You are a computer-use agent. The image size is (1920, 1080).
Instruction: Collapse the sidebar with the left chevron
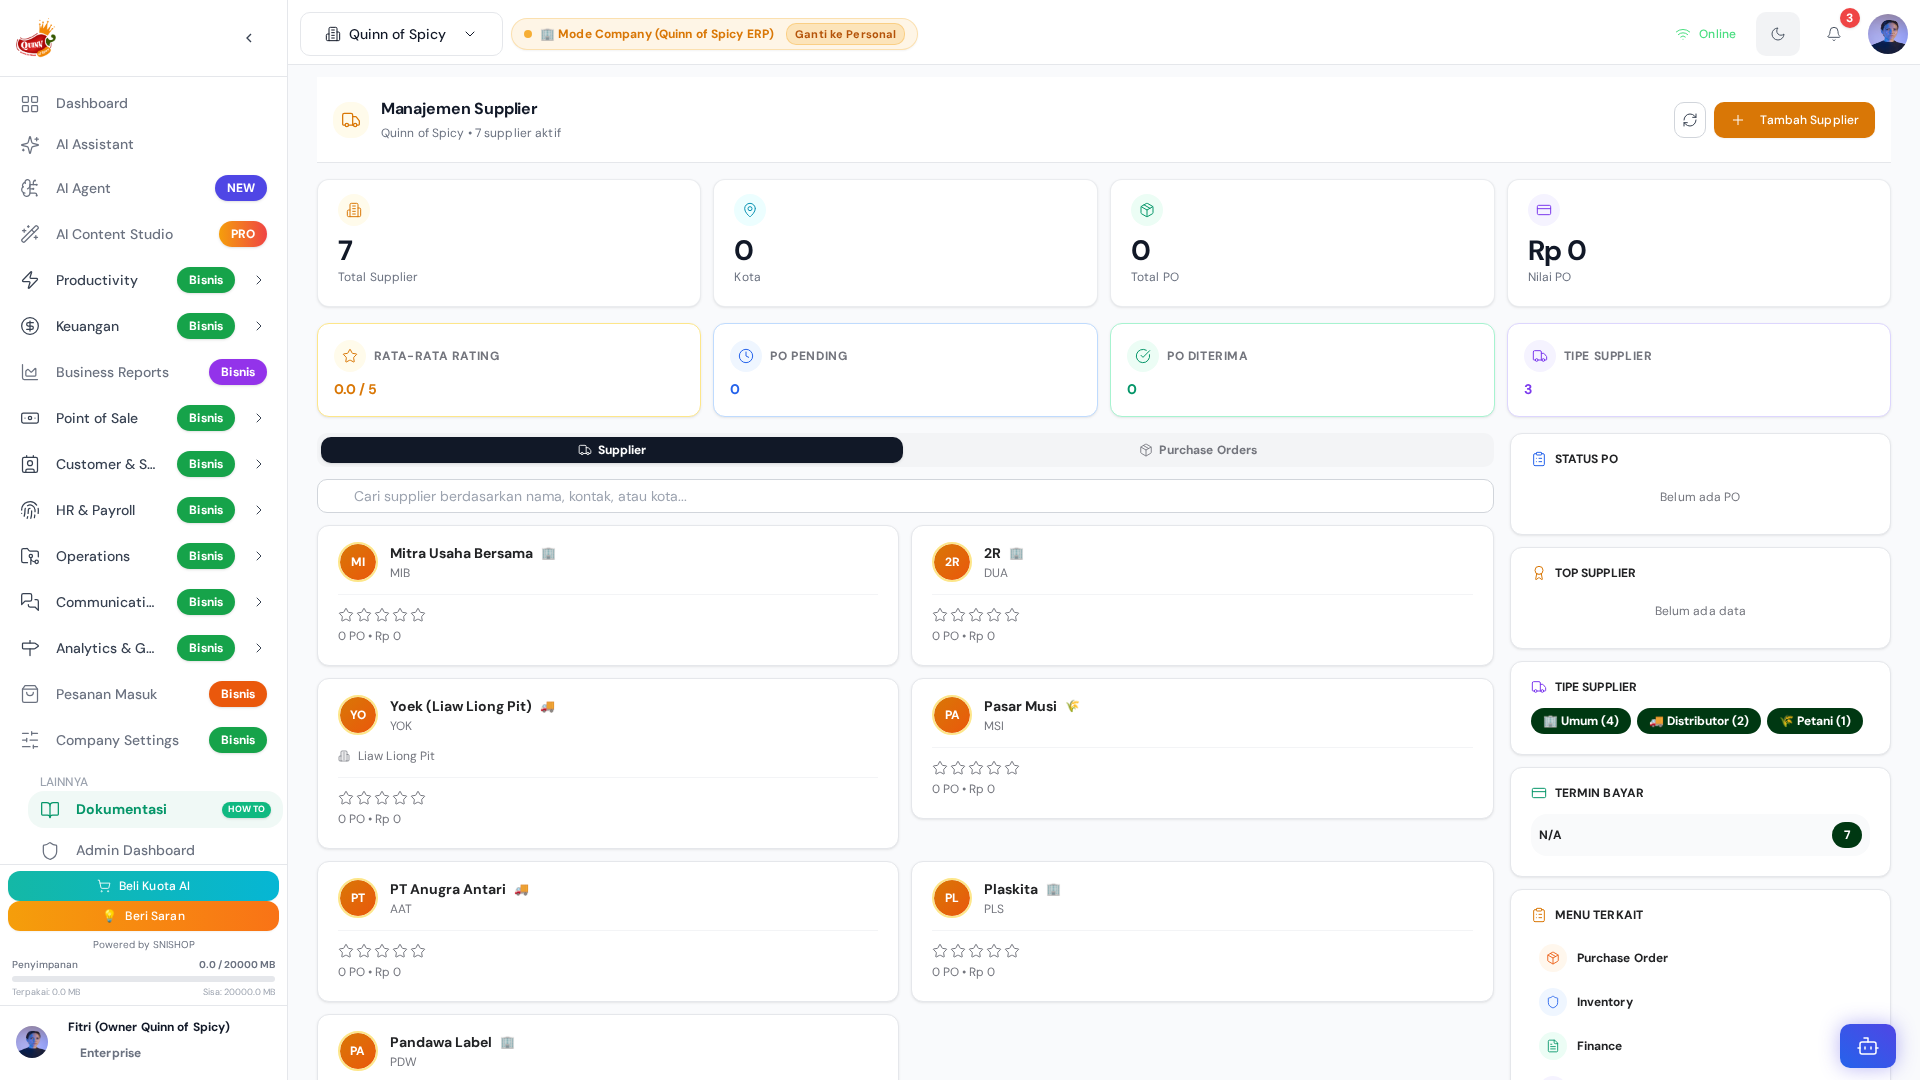point(249,38)
